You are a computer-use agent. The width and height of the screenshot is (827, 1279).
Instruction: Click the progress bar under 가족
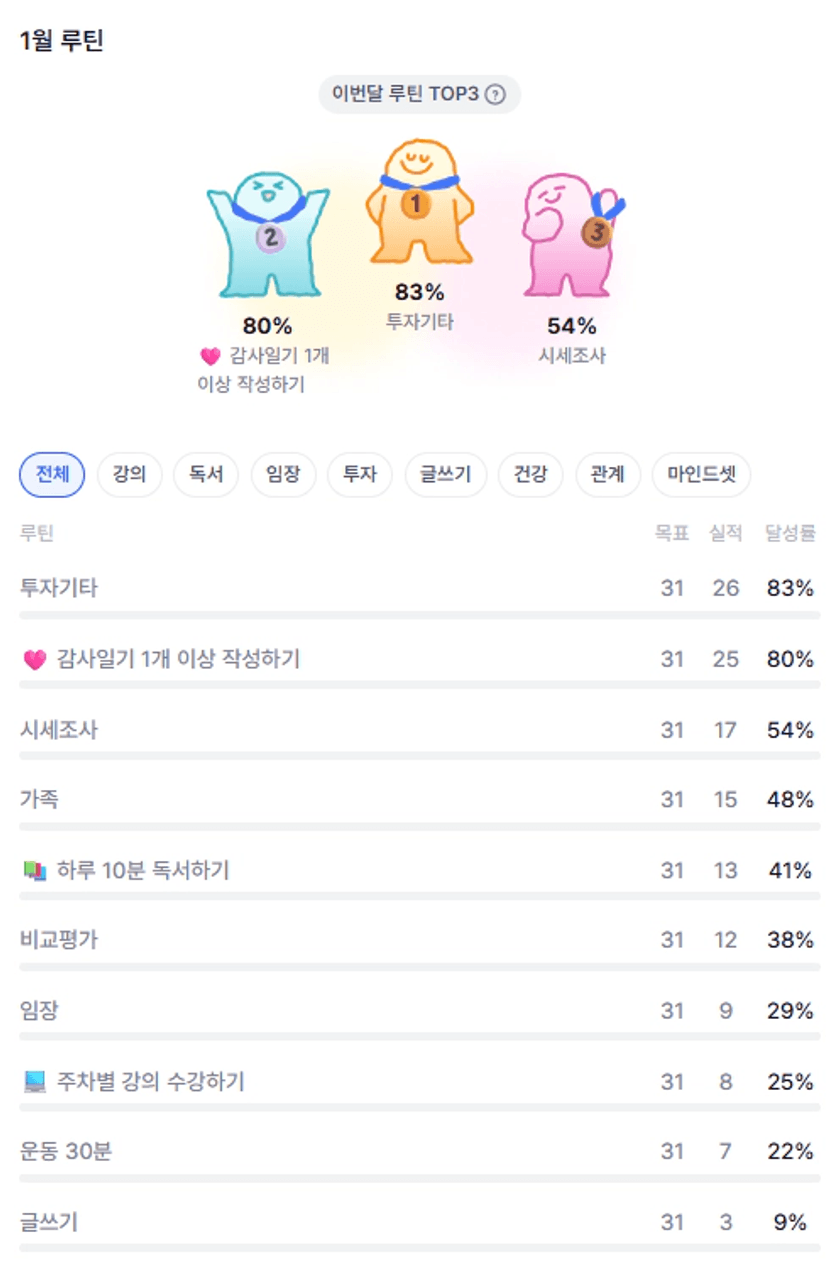pyautogui.click(x=419, y=827)
